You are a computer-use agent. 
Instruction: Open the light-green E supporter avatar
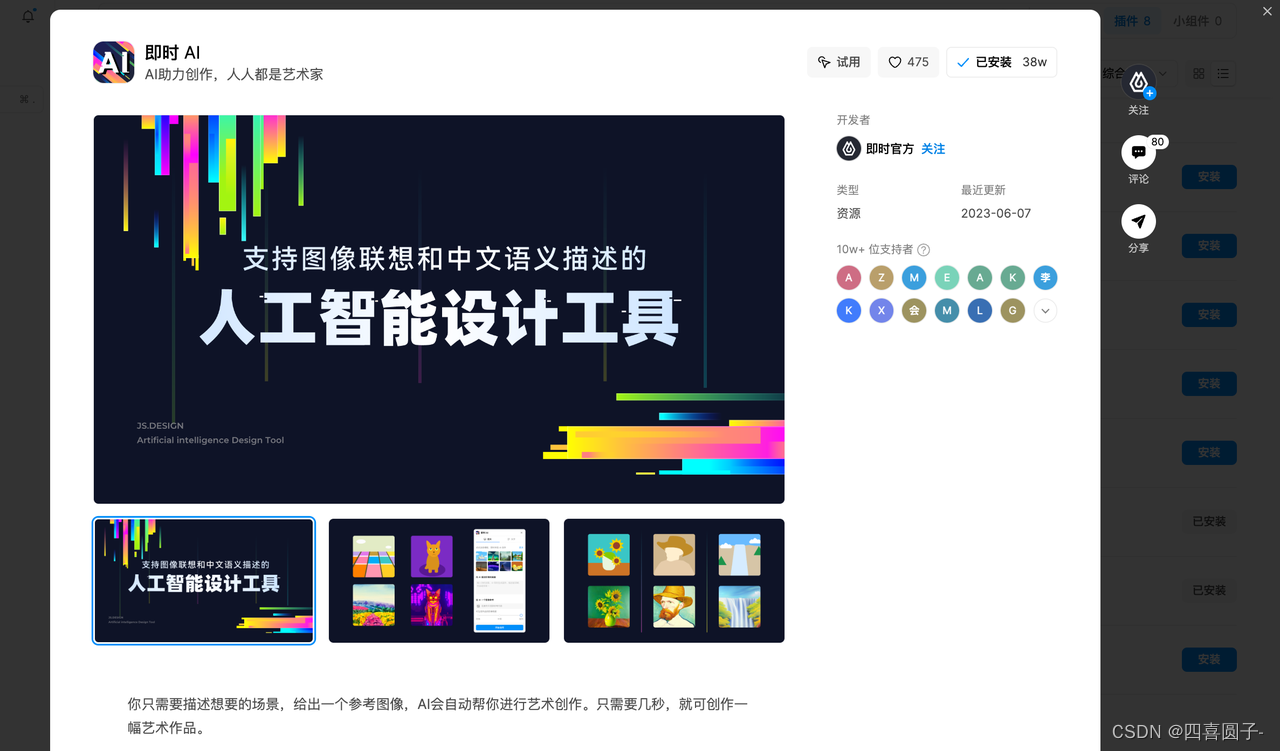click(x=947, y=278)
